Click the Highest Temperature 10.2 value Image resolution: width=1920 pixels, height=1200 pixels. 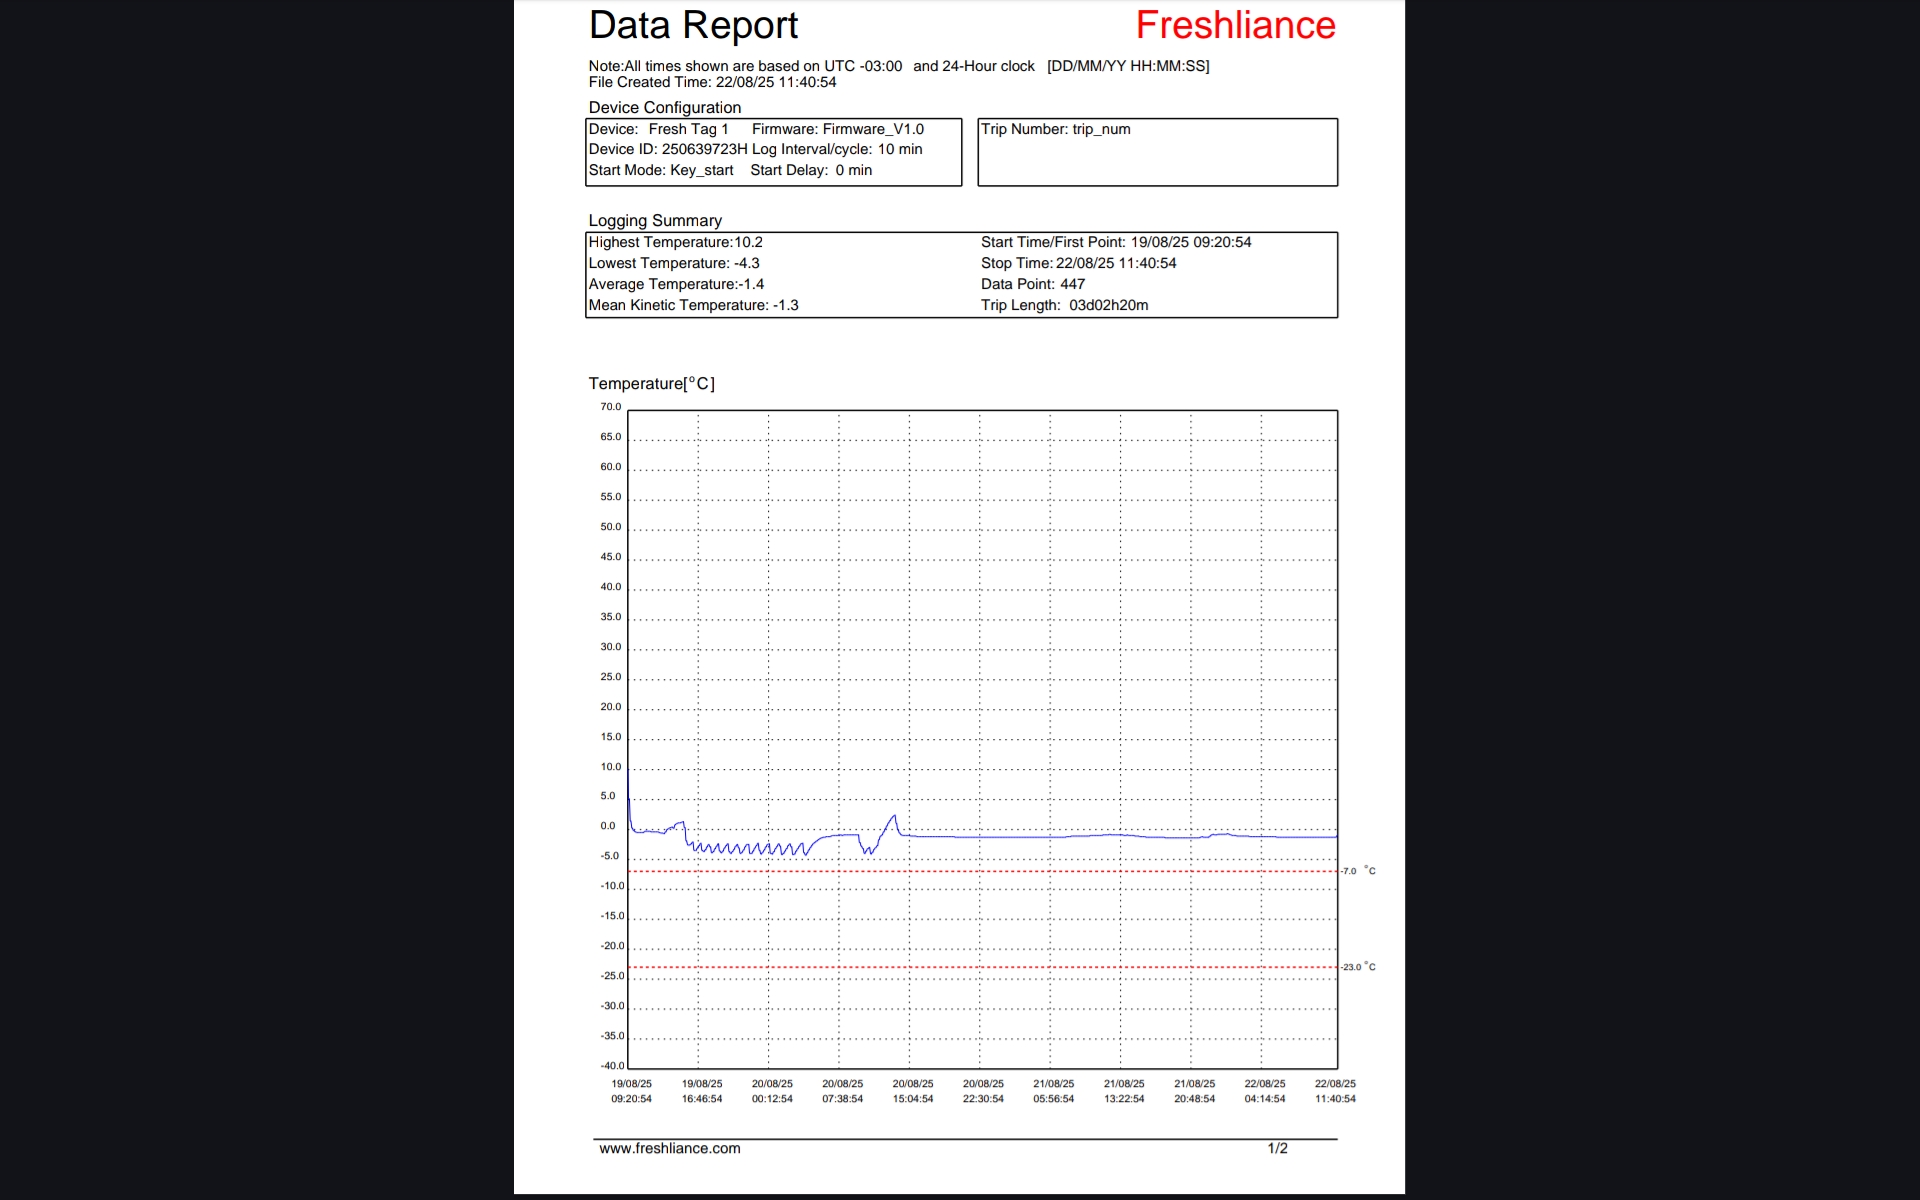(x=675, y=242)
